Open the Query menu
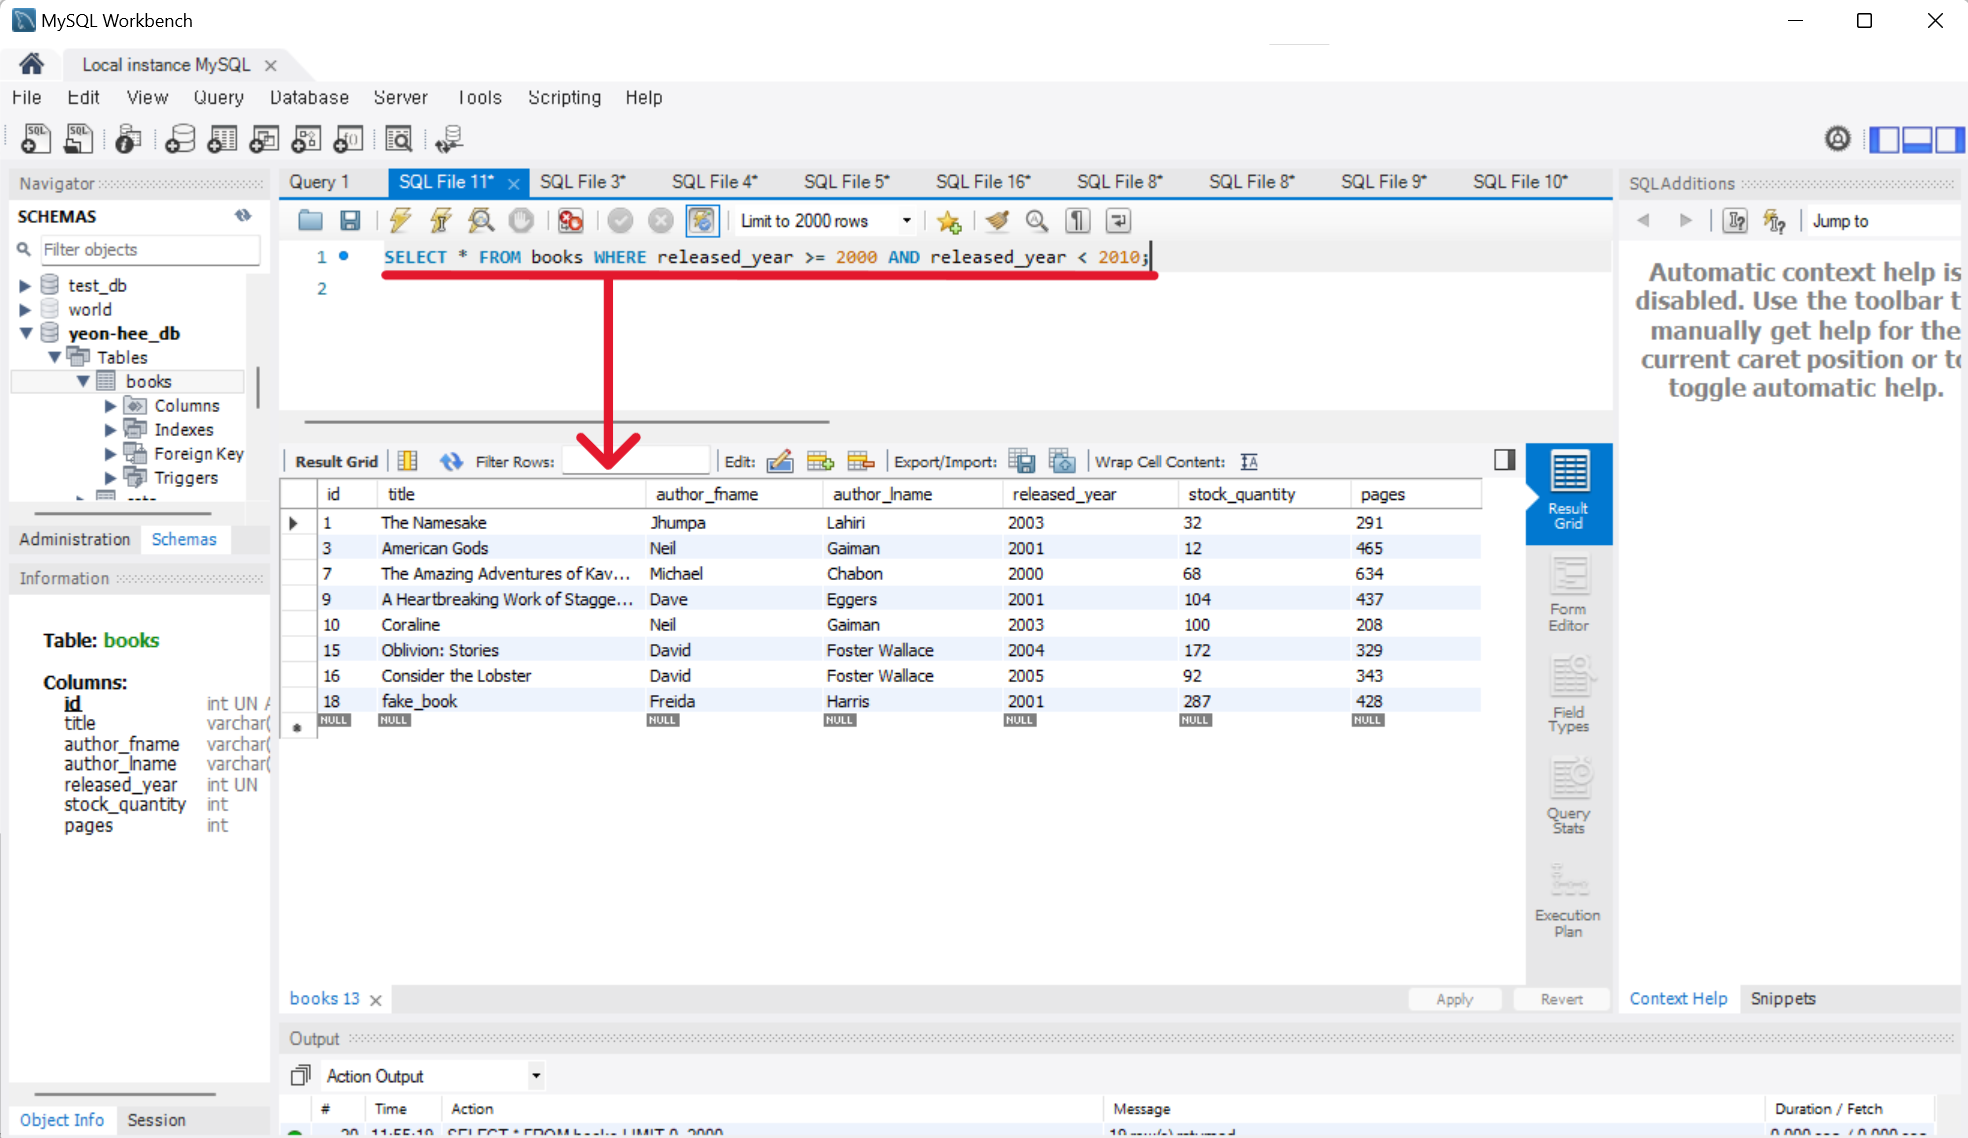Image resolution: width=1968 pixels, height=1138 pixels. [x=218, y=97]
